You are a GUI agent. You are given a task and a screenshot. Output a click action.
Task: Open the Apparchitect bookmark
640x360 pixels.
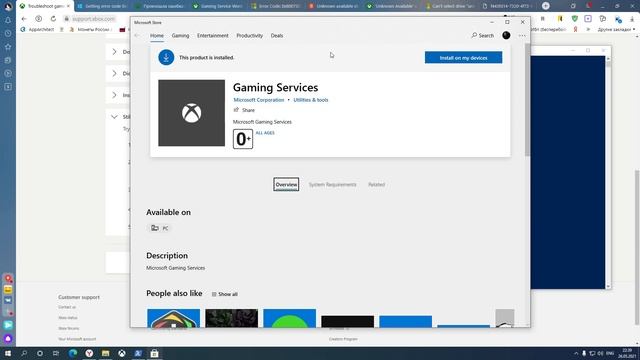pyautogui.click(x=37, y=29)
